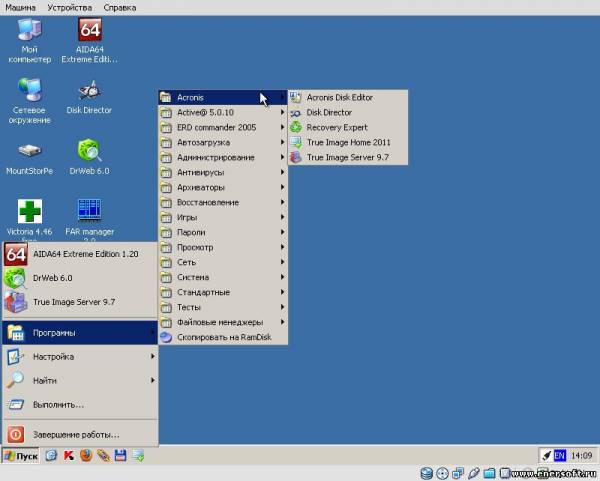Open Справка menu in VirtualBox menubar
Viewport: 600px width, 481px height.
[120, 8]
